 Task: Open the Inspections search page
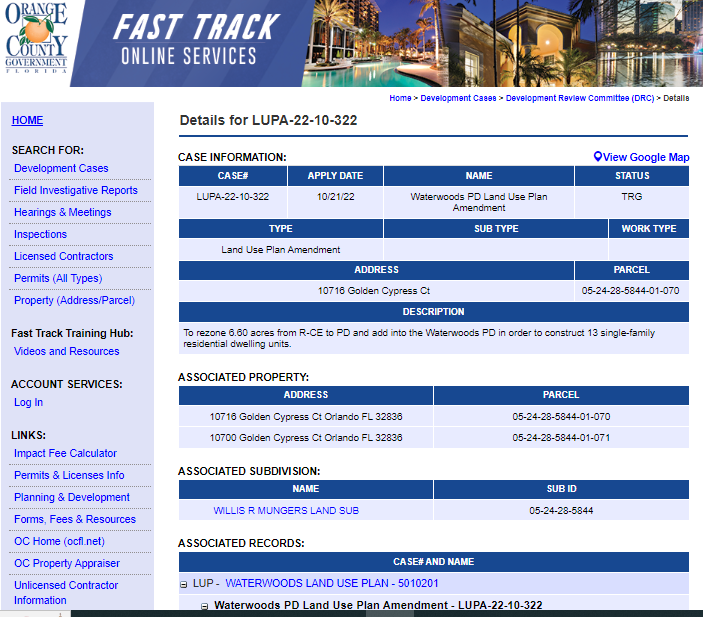(40, 234)
